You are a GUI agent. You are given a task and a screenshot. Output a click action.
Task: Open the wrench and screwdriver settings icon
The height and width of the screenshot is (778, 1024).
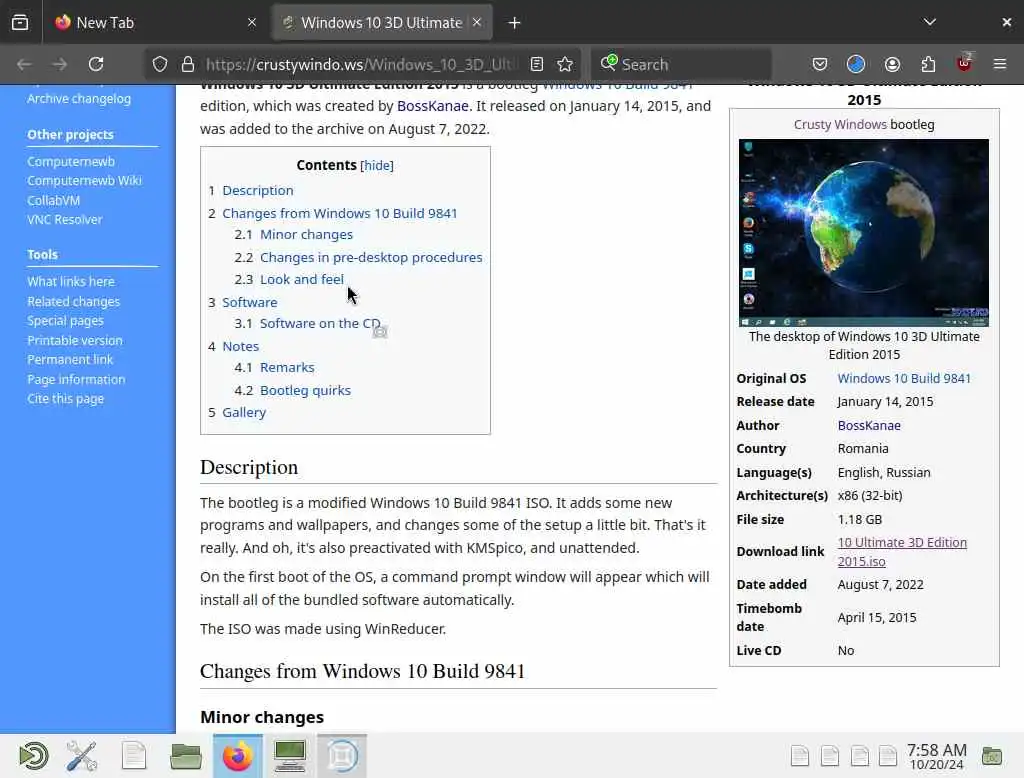[82, 756]
